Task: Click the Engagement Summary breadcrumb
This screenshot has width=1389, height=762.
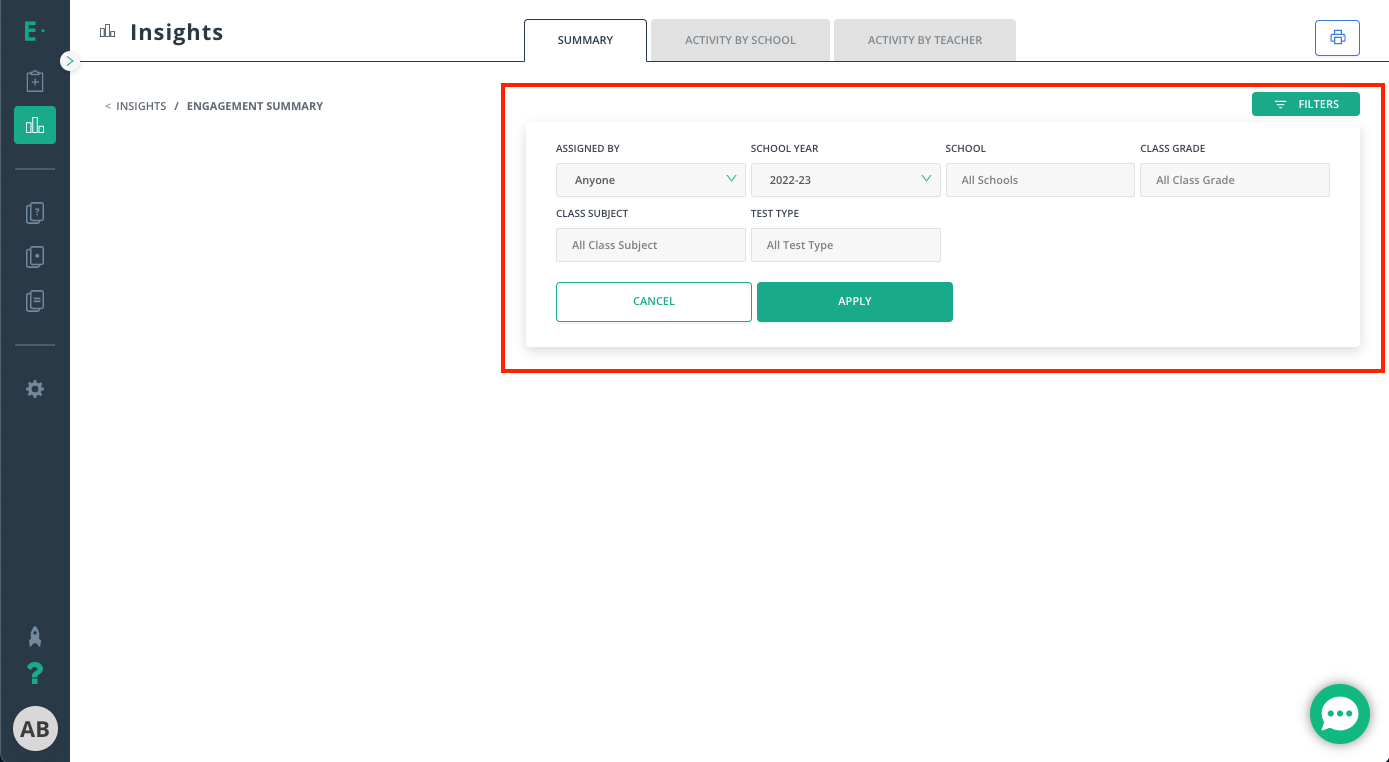Action: point(255,106)
